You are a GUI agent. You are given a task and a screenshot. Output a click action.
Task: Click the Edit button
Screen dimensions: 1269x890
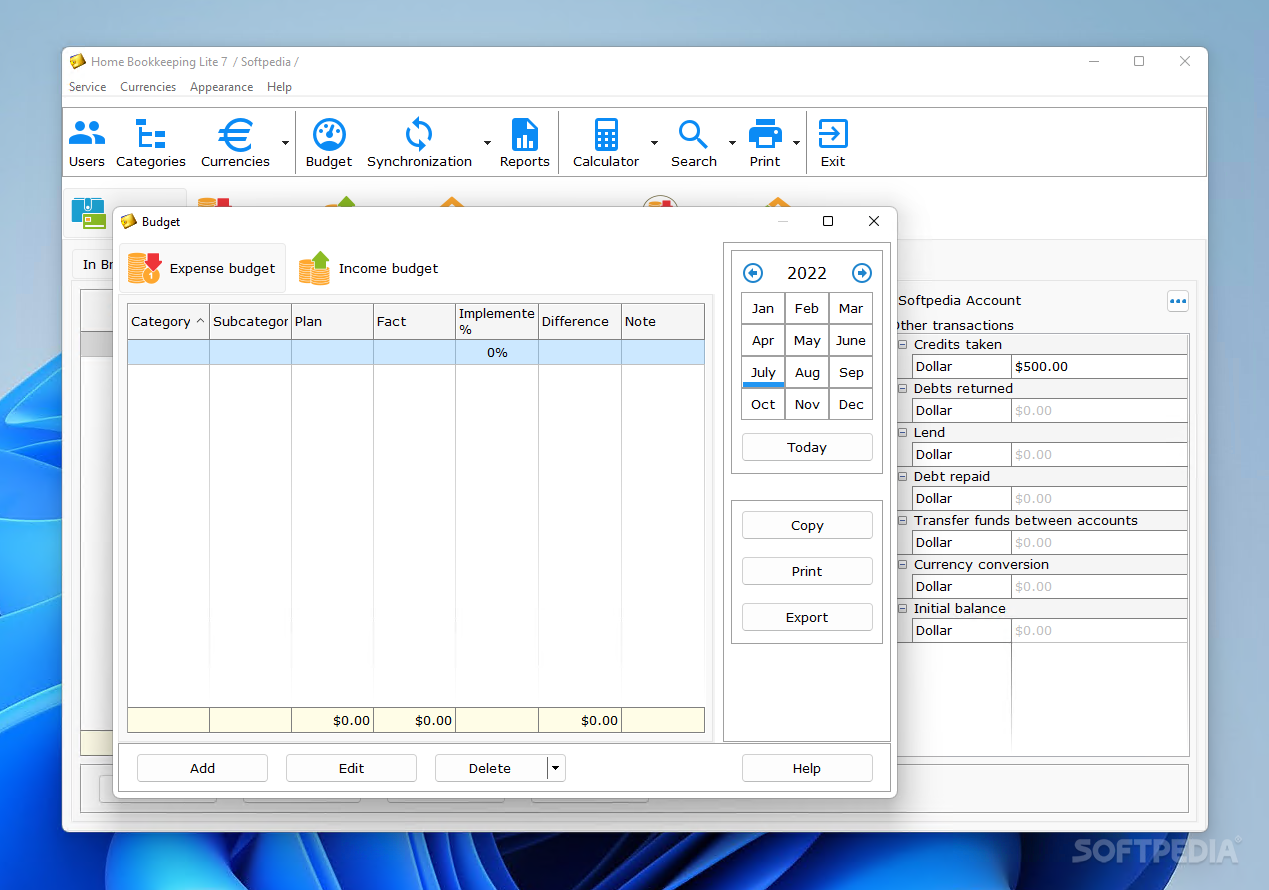click(x=351, y=768)
